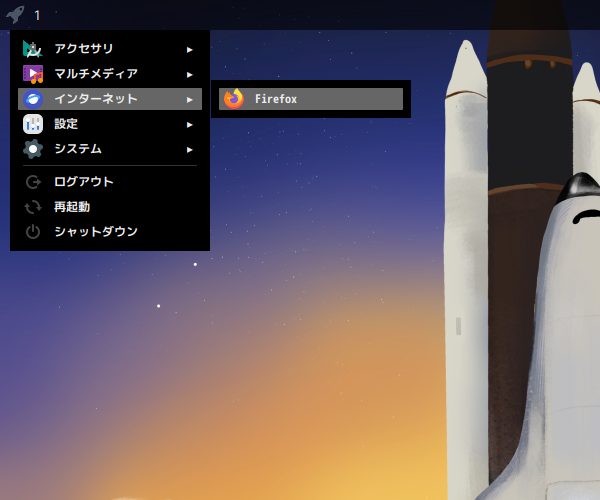Click the マルチメディア film and music icon
This screenshot has width=600, height=500.
coord(33,74)
